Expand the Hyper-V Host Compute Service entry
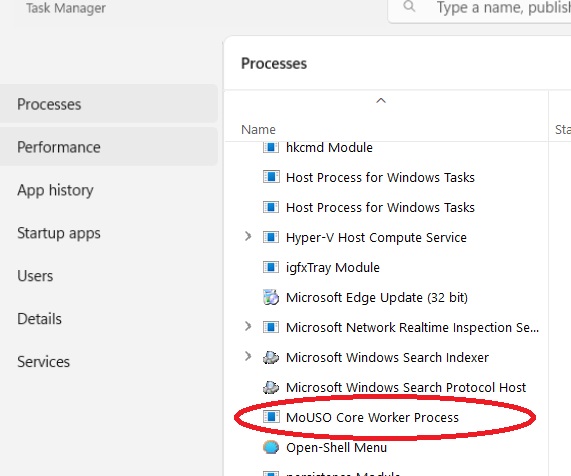Viewport: 571px width, 476px height. tap(248, 237)
